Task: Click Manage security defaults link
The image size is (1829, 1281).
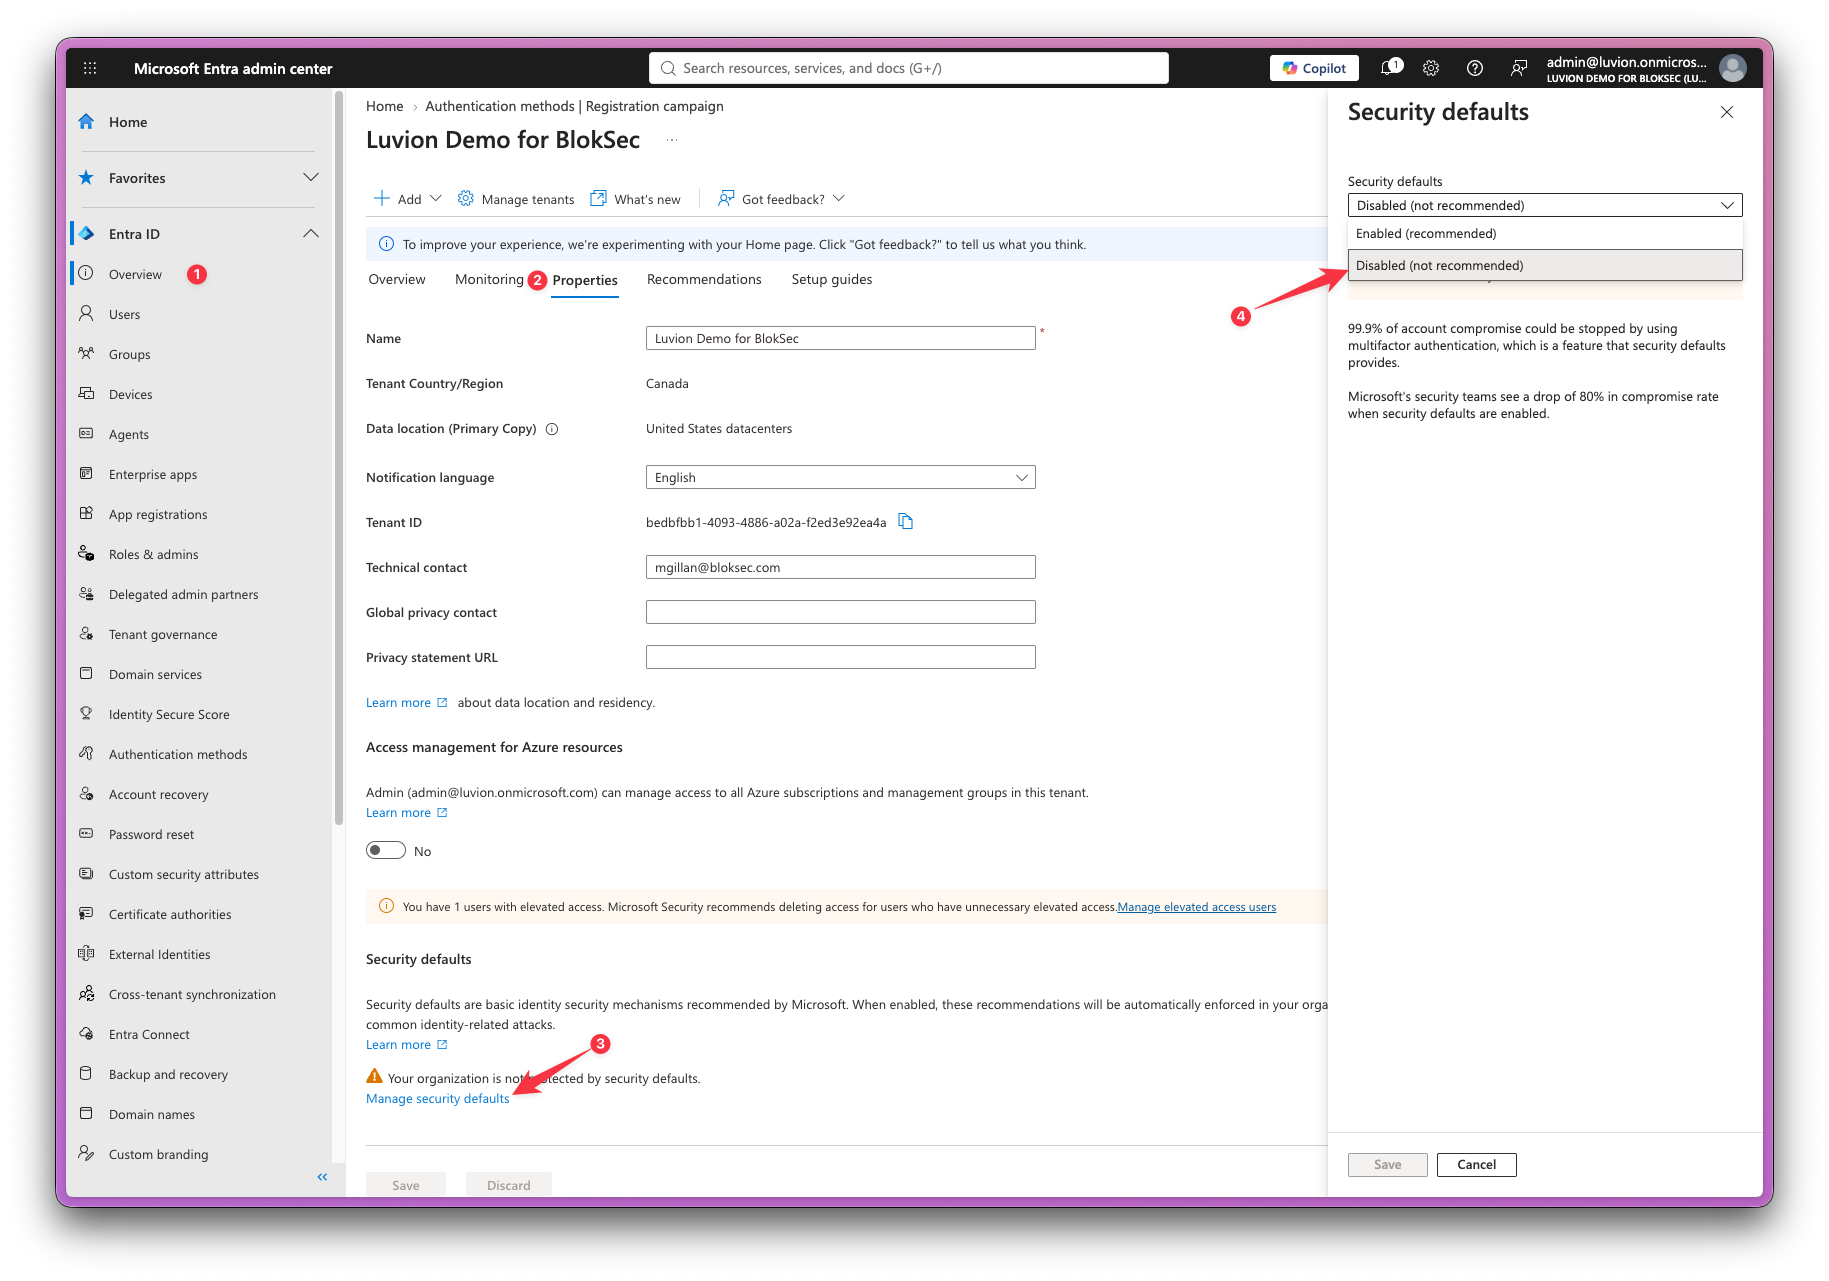Action: tap(438, 1099)
